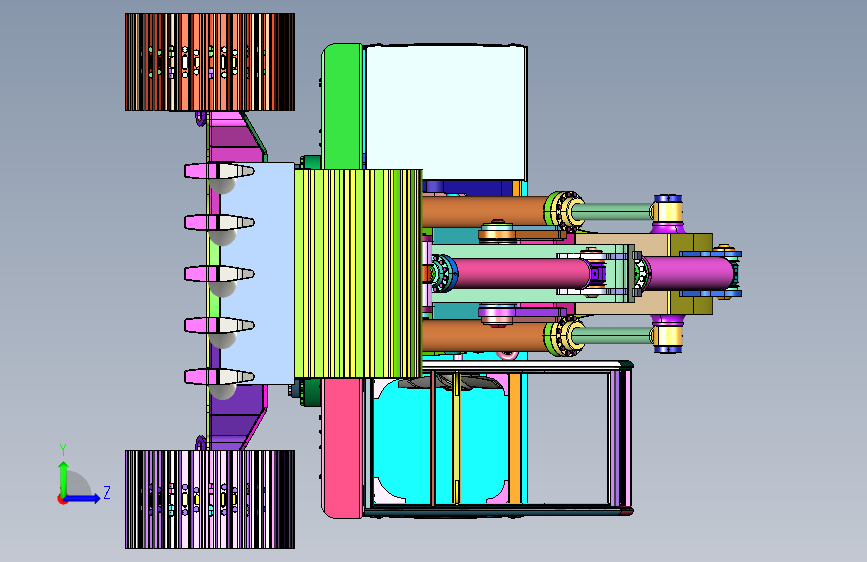
Task: Select the cyan tank component
Action: [441, 441]
